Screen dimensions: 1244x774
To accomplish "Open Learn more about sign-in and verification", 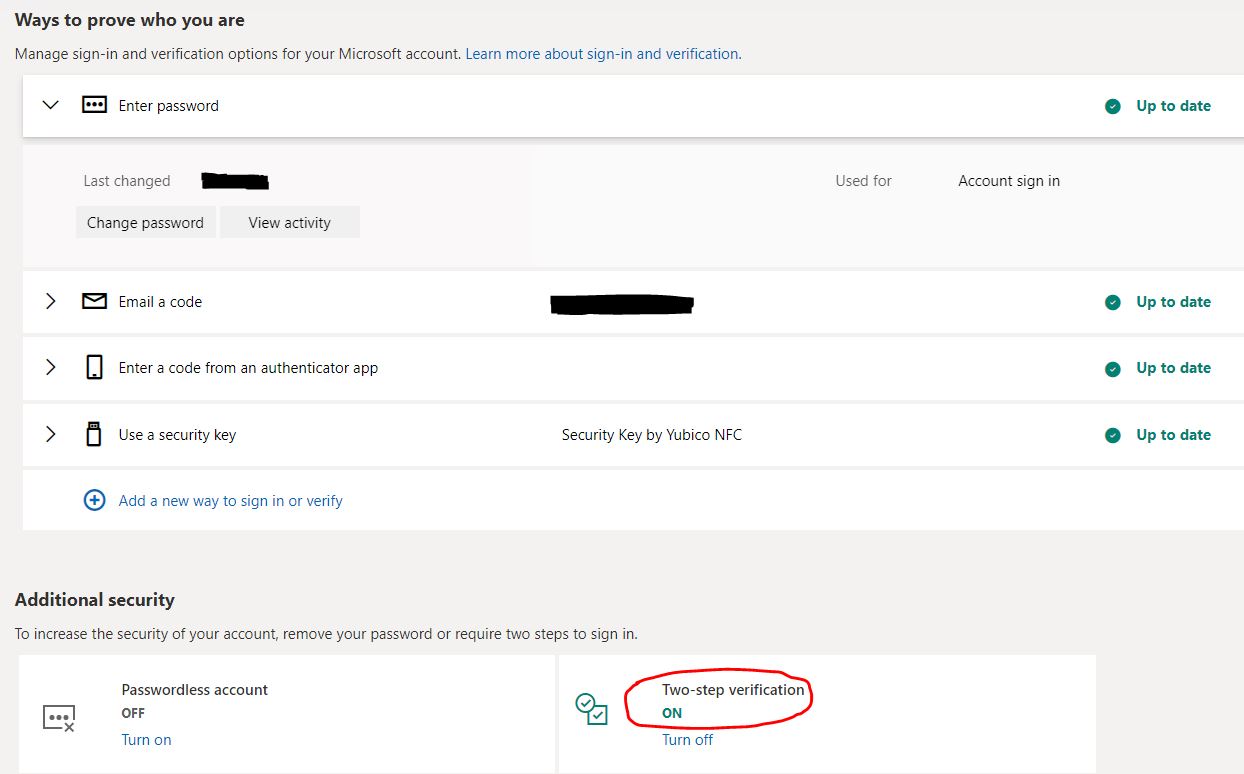I will coord(603,53).
